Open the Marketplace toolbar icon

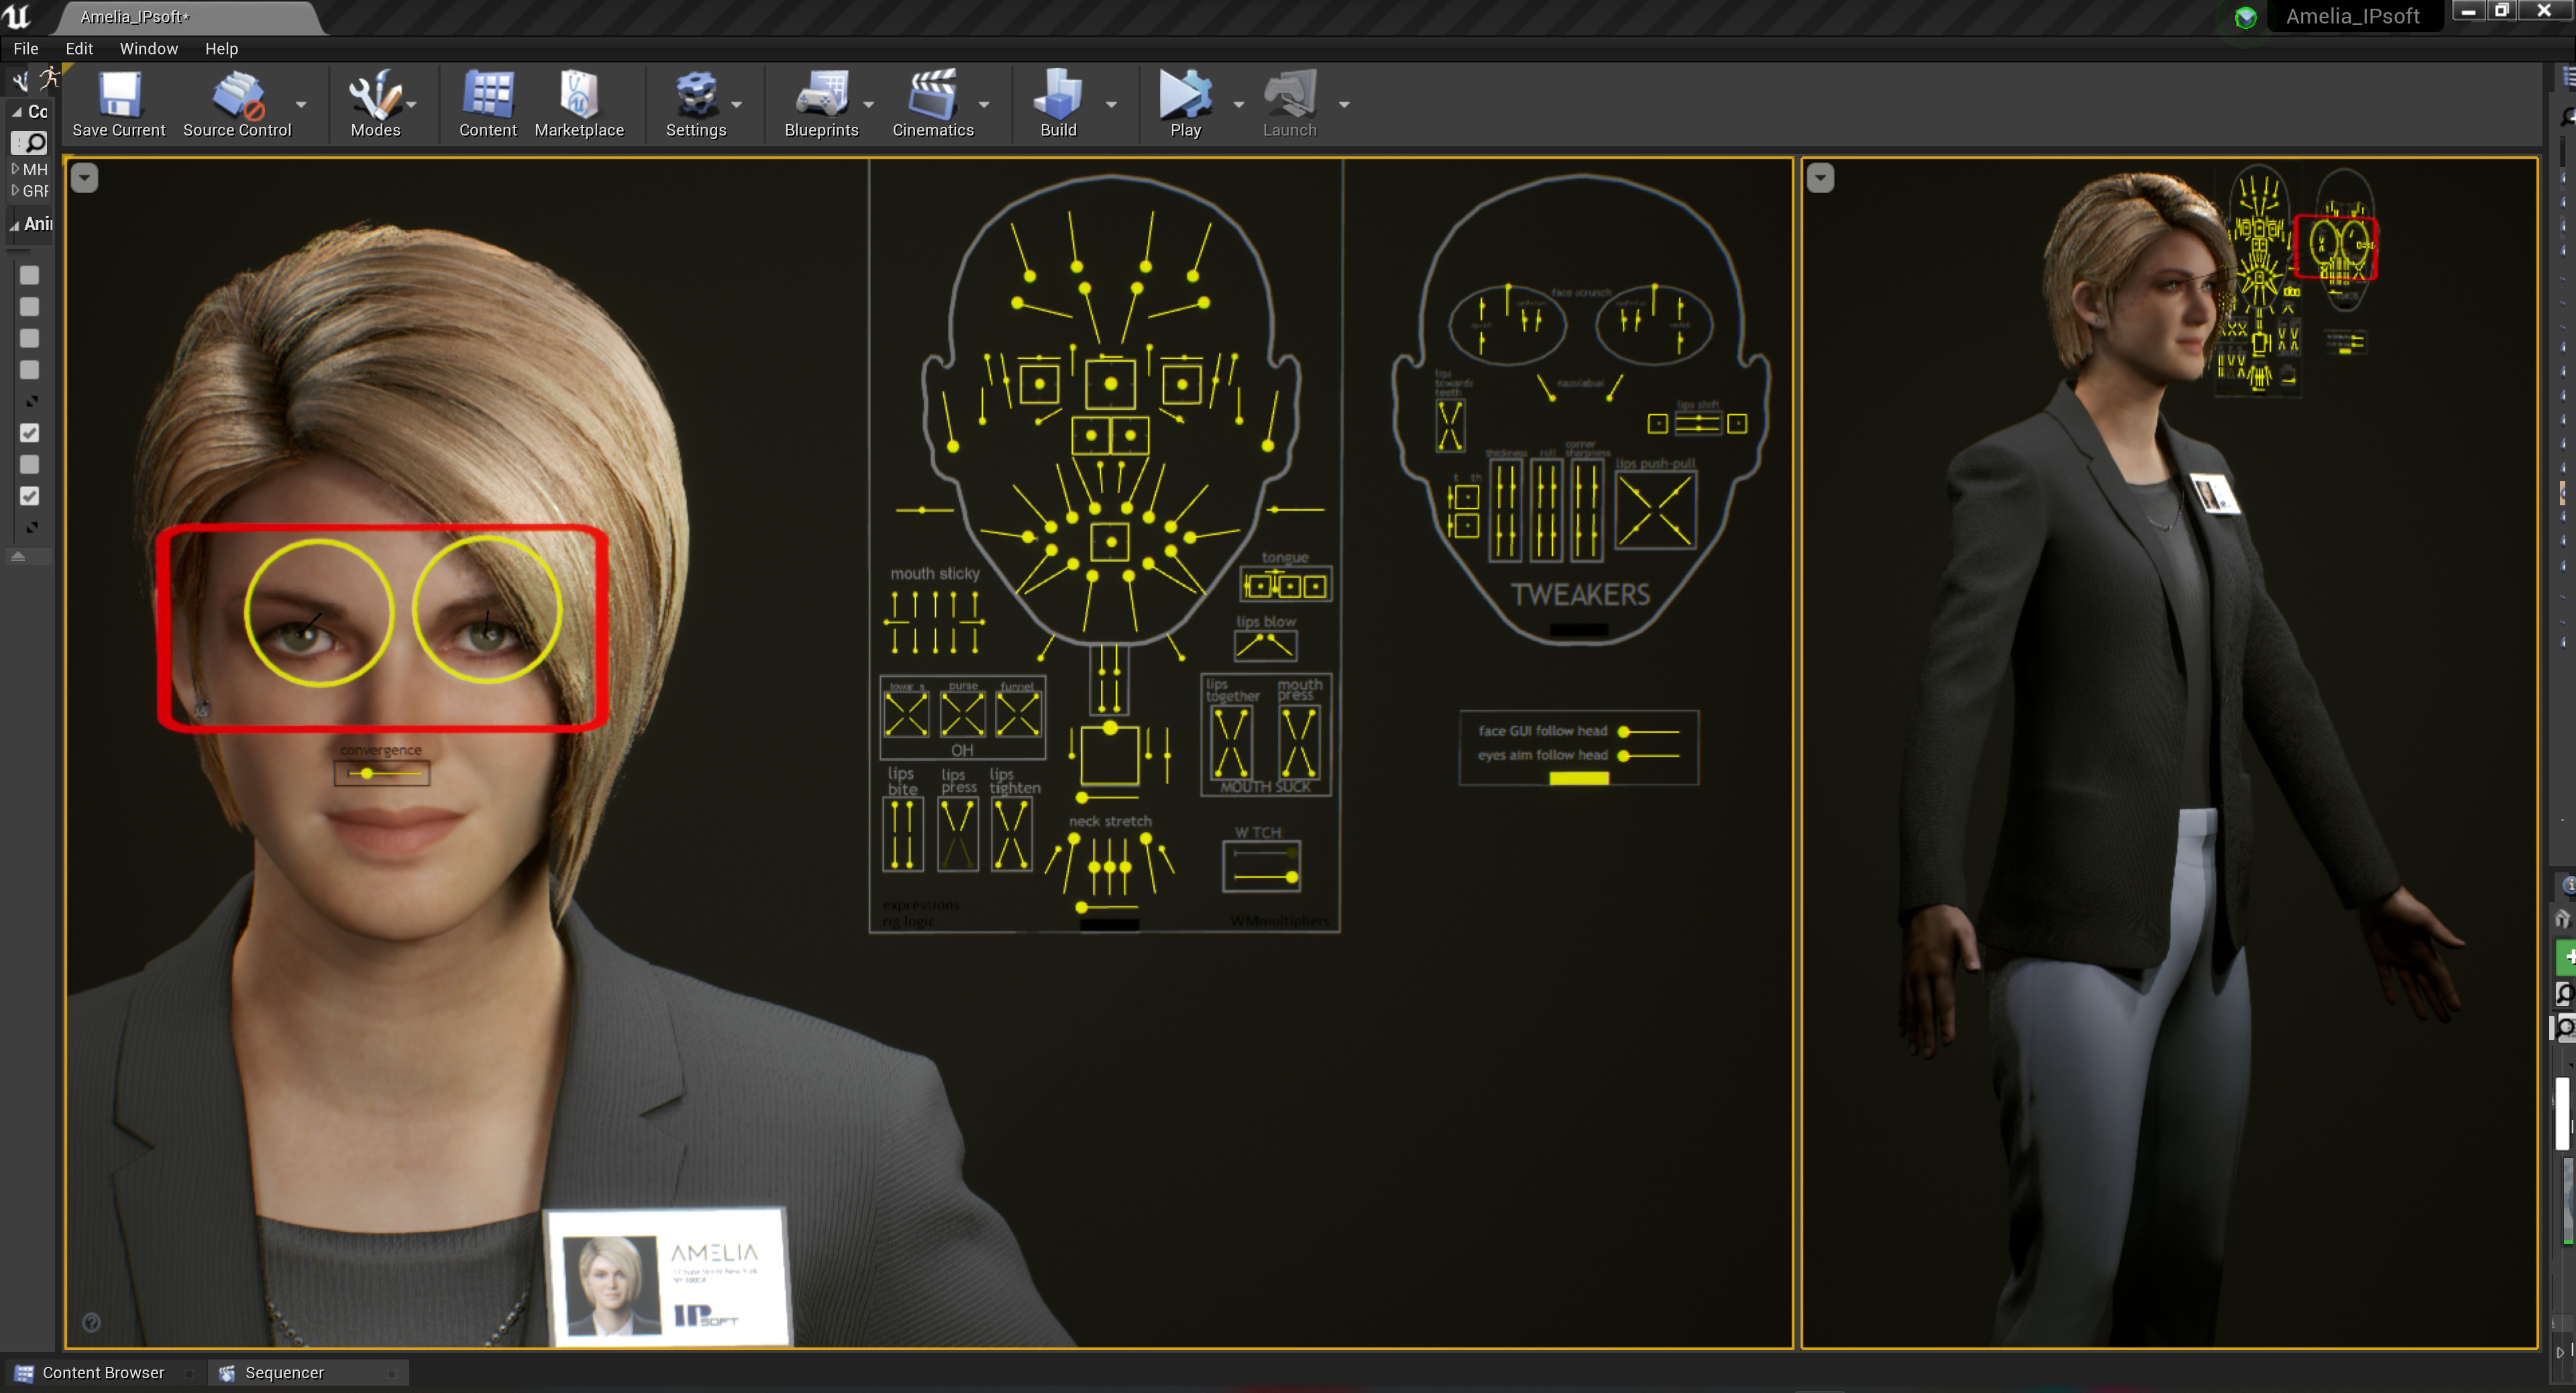click(x=579, y=95)
